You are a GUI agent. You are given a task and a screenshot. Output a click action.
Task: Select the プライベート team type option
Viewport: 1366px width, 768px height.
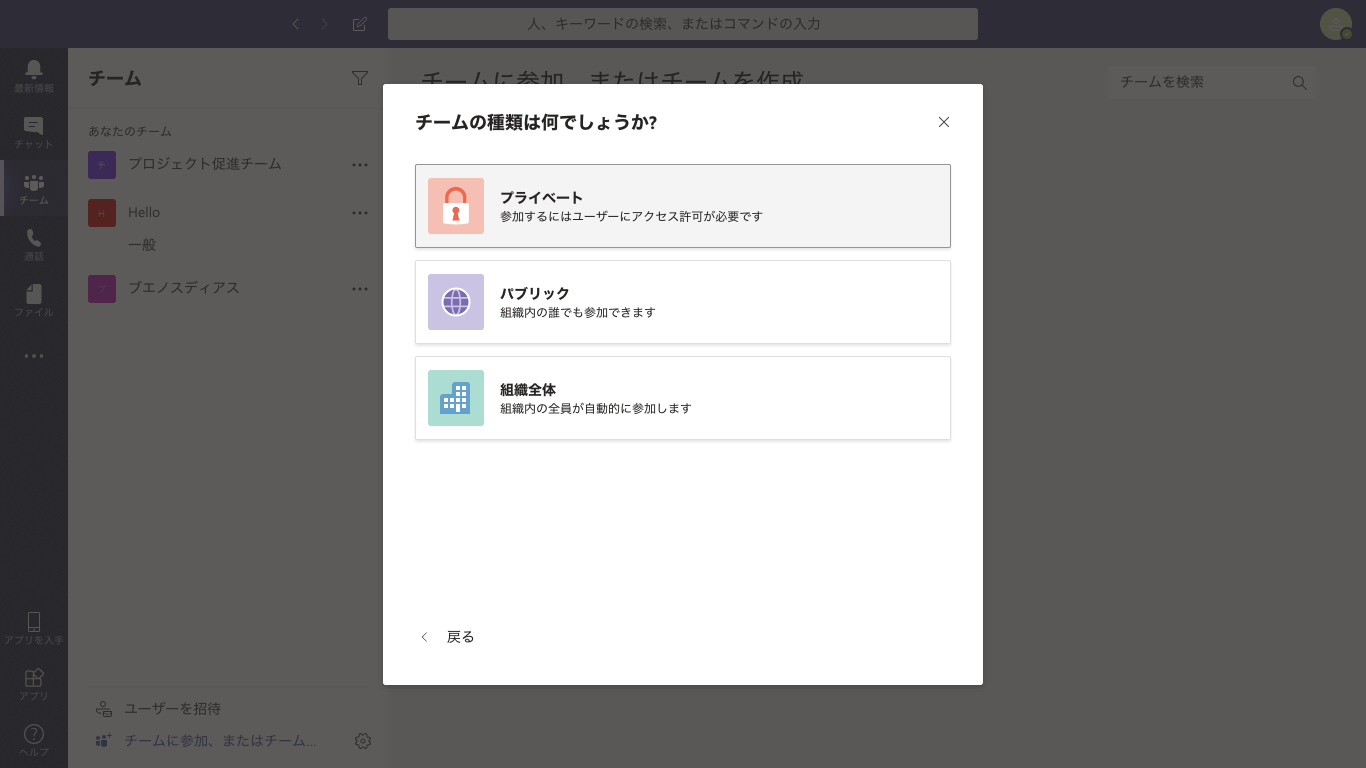682,206
